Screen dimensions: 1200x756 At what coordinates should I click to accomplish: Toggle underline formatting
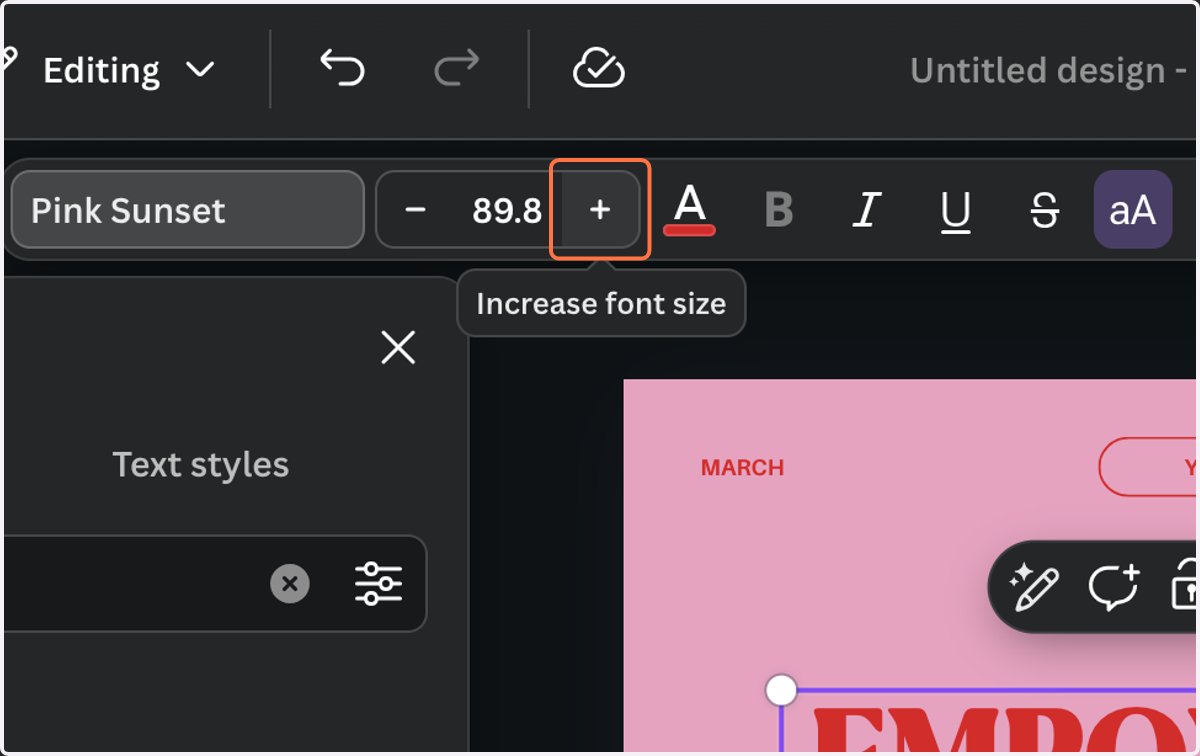click(x=956, y=210)
